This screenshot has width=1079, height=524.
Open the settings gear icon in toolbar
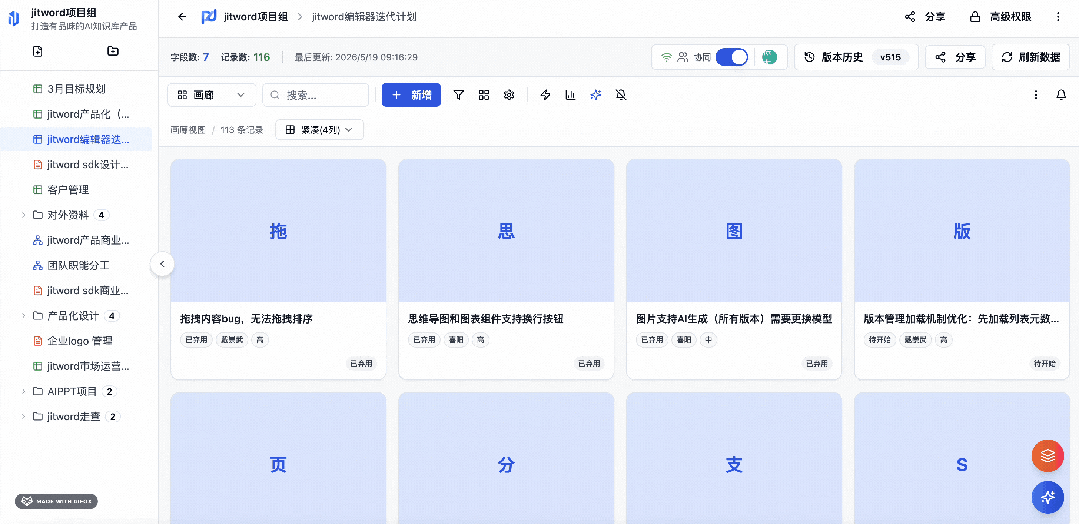(509, 95)
